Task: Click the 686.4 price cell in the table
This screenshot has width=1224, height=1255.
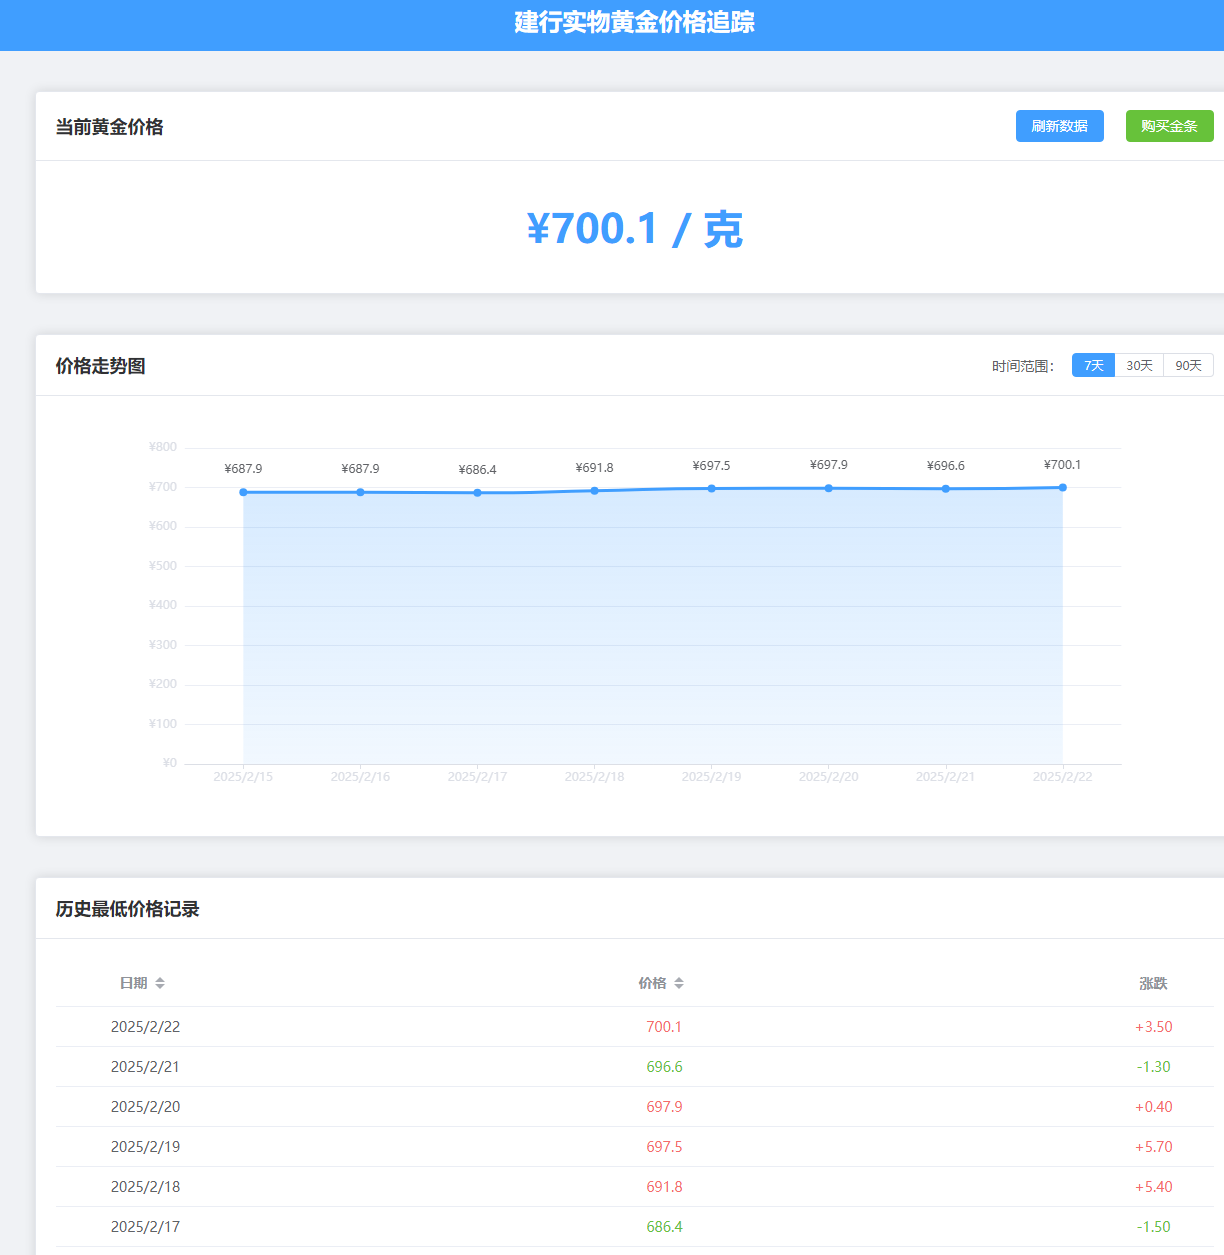Action: tap(664, 1227)
